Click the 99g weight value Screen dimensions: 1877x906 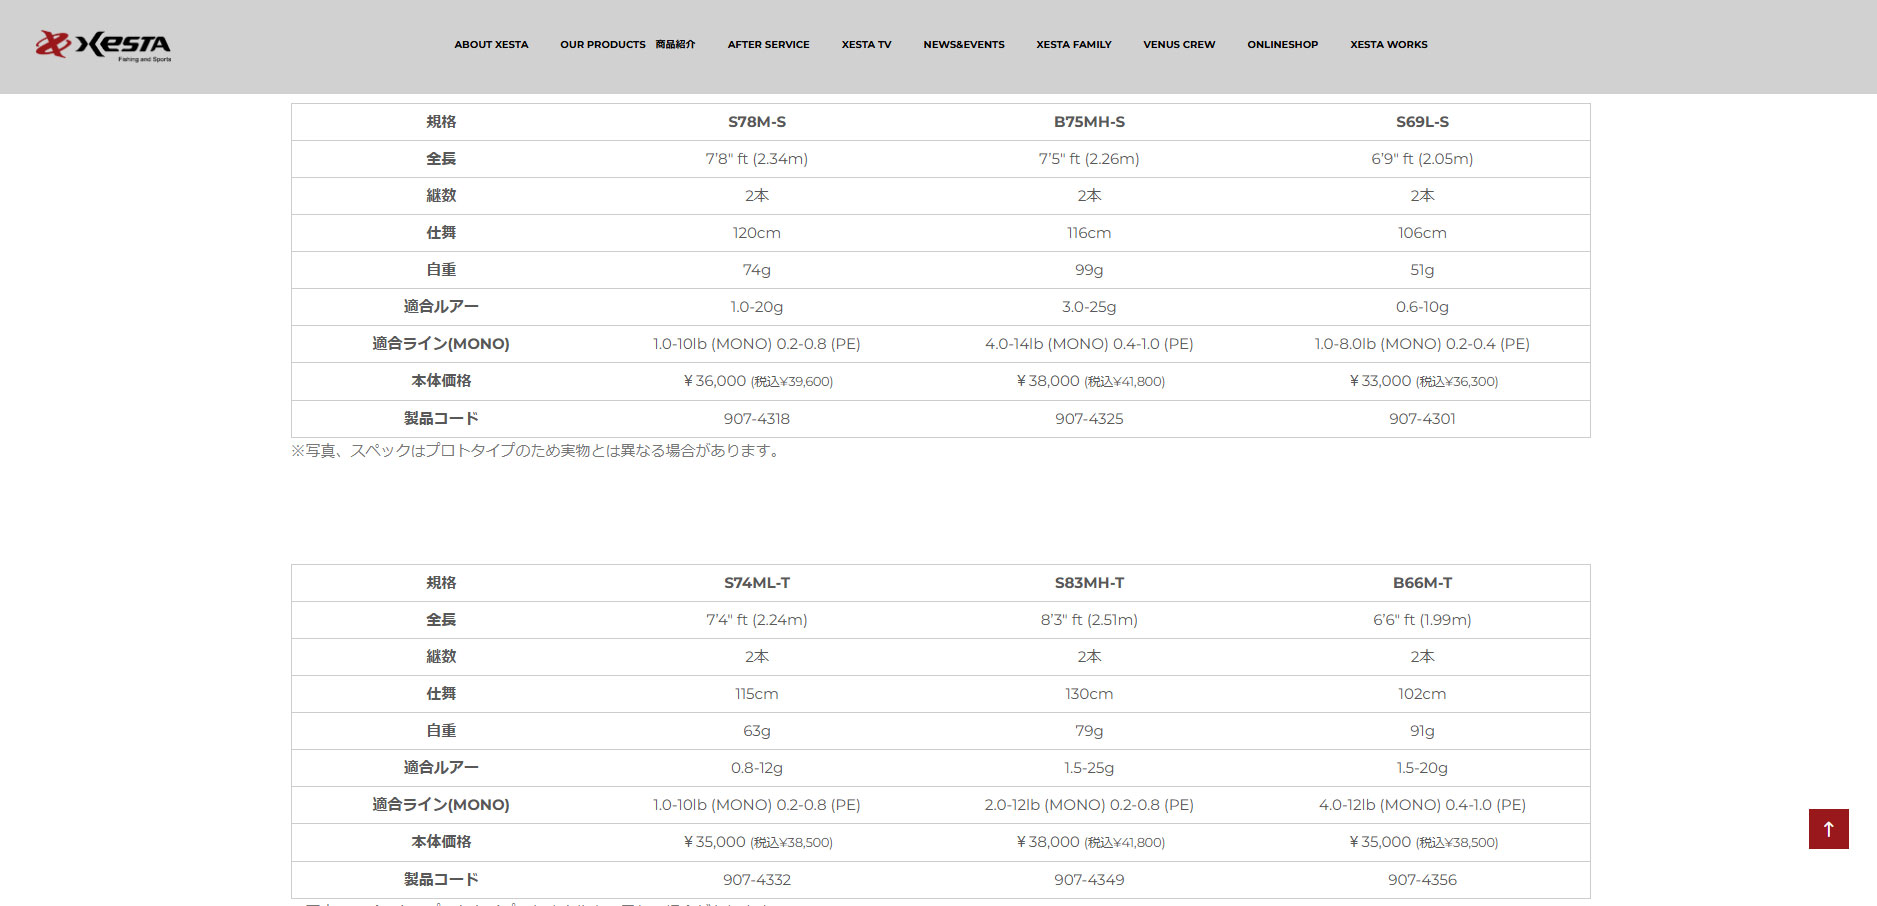pyautogui.click(x=1089, y=270)
